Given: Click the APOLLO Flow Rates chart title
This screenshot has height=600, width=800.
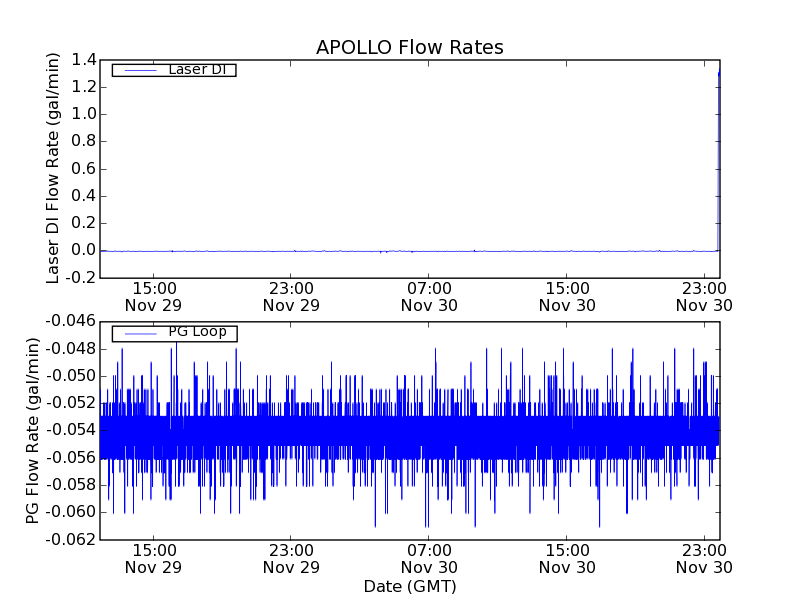Looking at the screenshot, I should 409,48.
